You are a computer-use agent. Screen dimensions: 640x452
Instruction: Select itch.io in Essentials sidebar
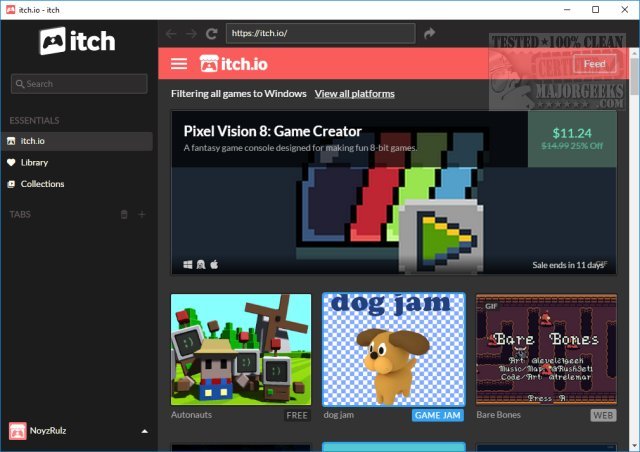[77, 141]
